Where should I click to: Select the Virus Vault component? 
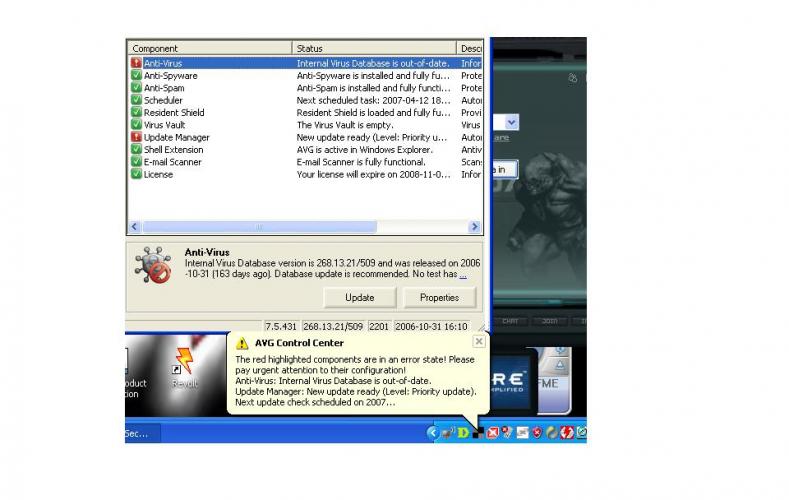click(165, 125)
